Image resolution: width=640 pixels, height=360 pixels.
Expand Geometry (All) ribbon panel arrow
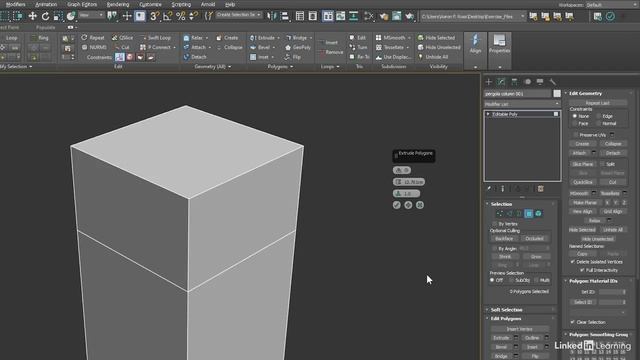229,67
